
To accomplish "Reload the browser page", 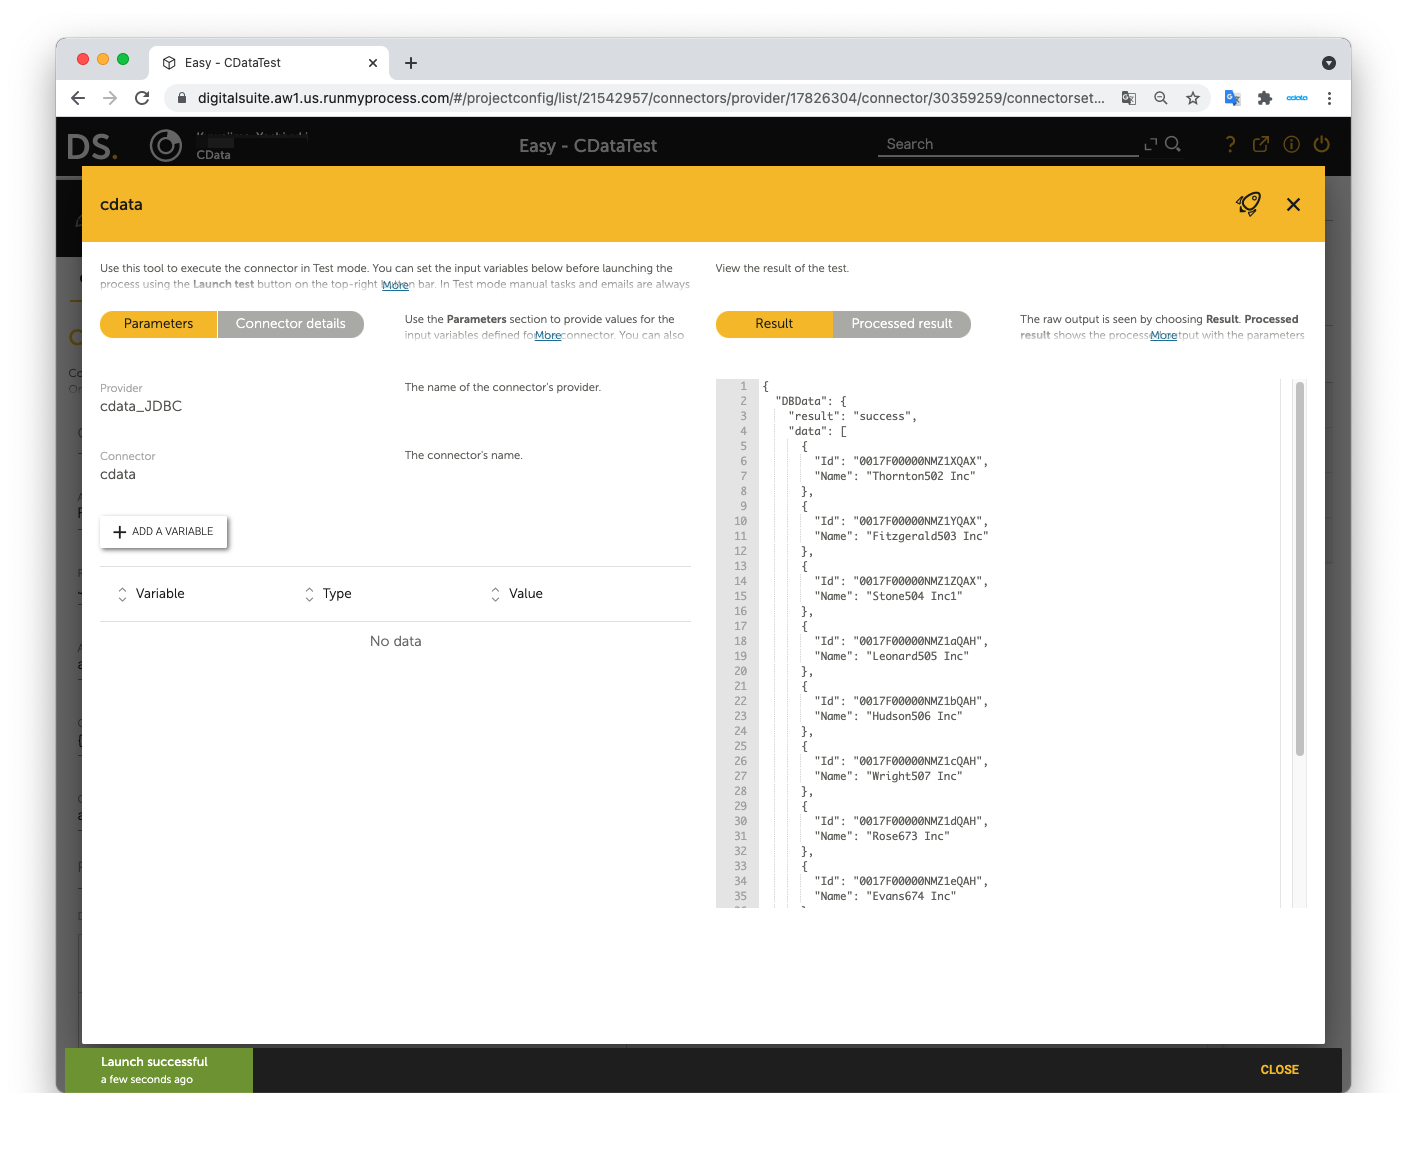I will [142, 98].
